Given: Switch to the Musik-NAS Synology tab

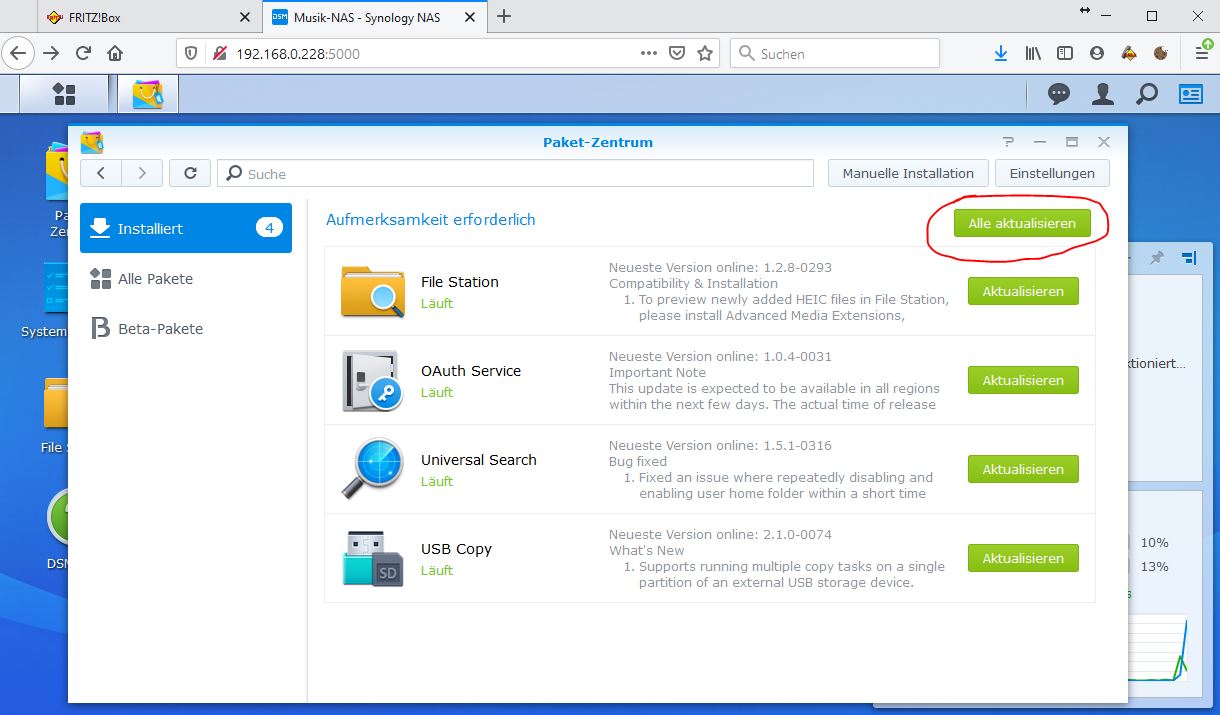Looking at the screenshot, I should 376,17.
